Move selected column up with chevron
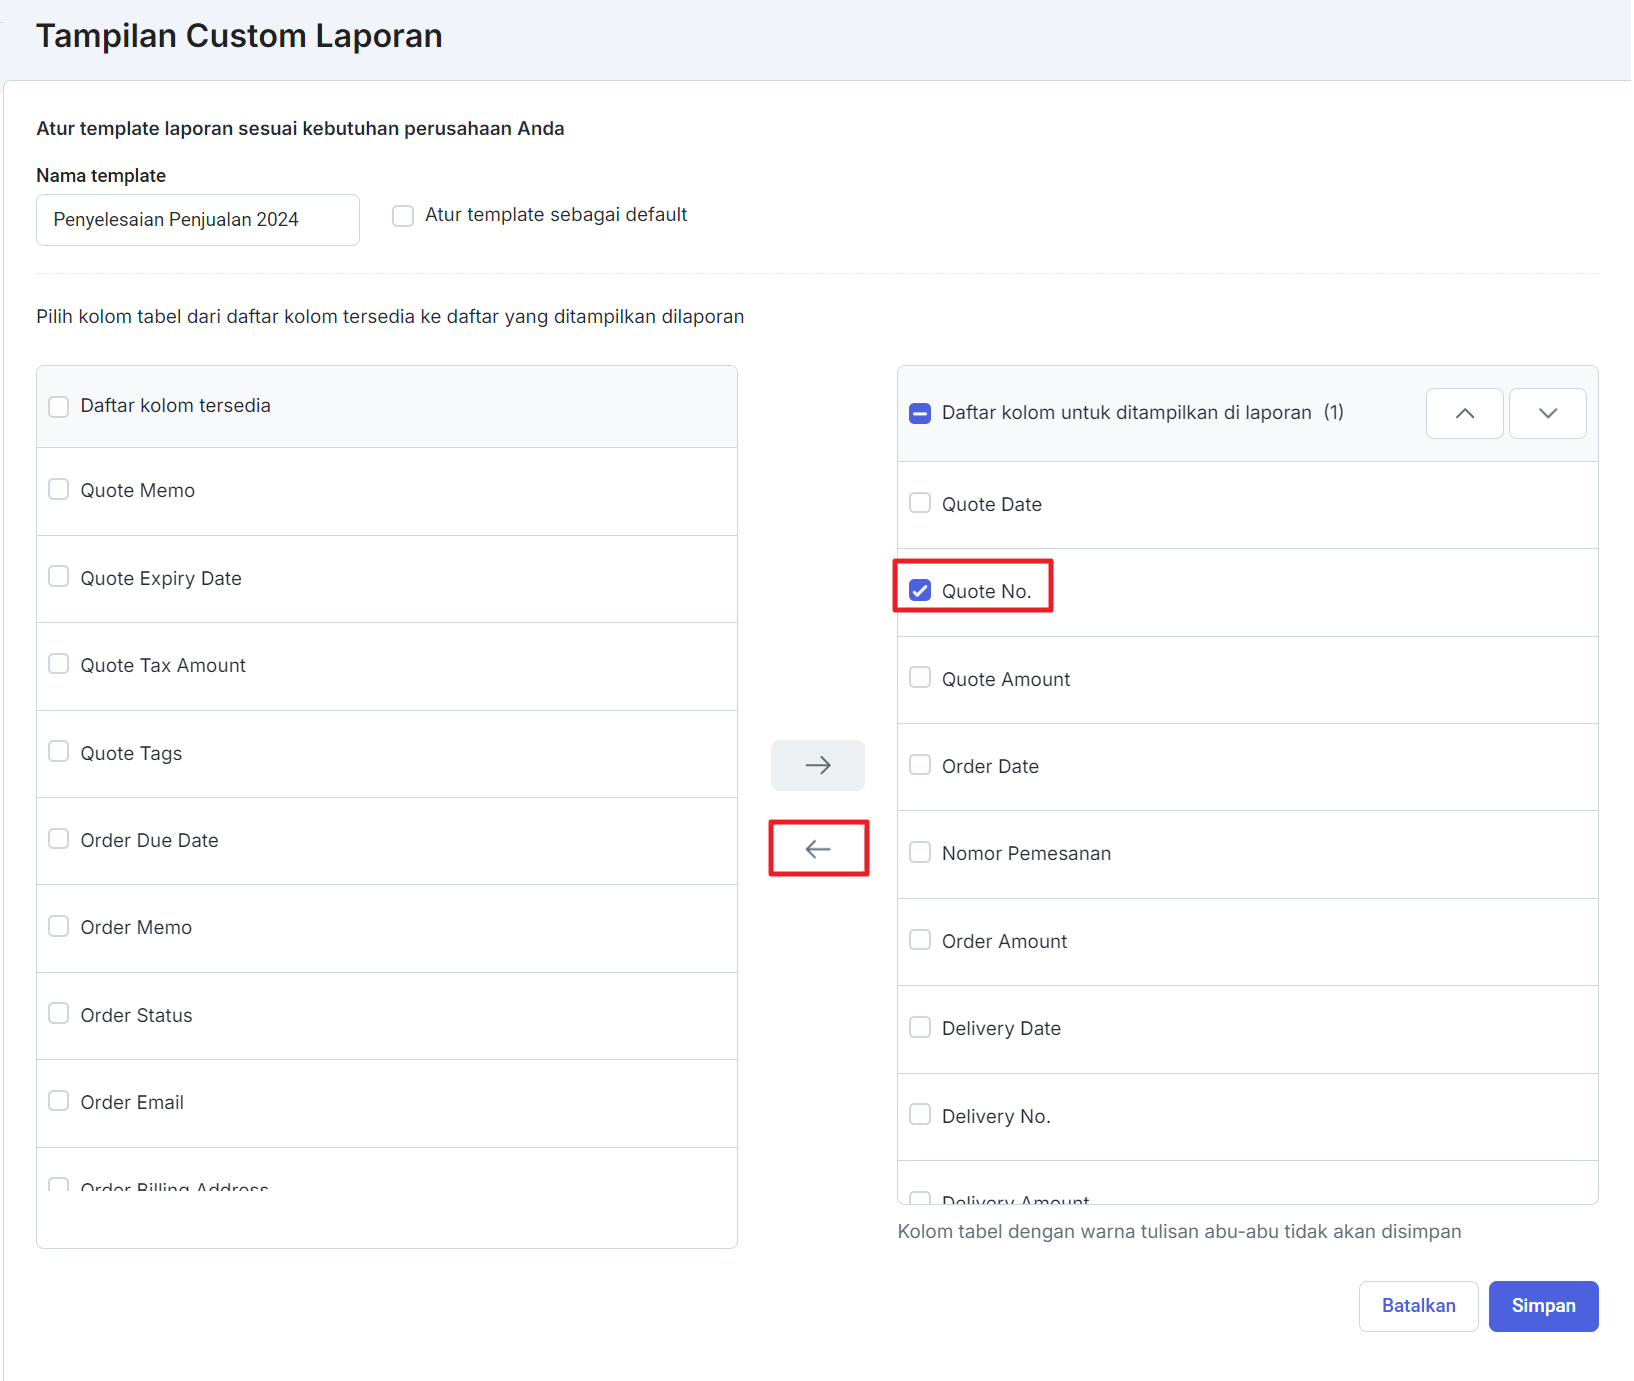The height and width of the screenshot is (1381, 1634). 1464,413
